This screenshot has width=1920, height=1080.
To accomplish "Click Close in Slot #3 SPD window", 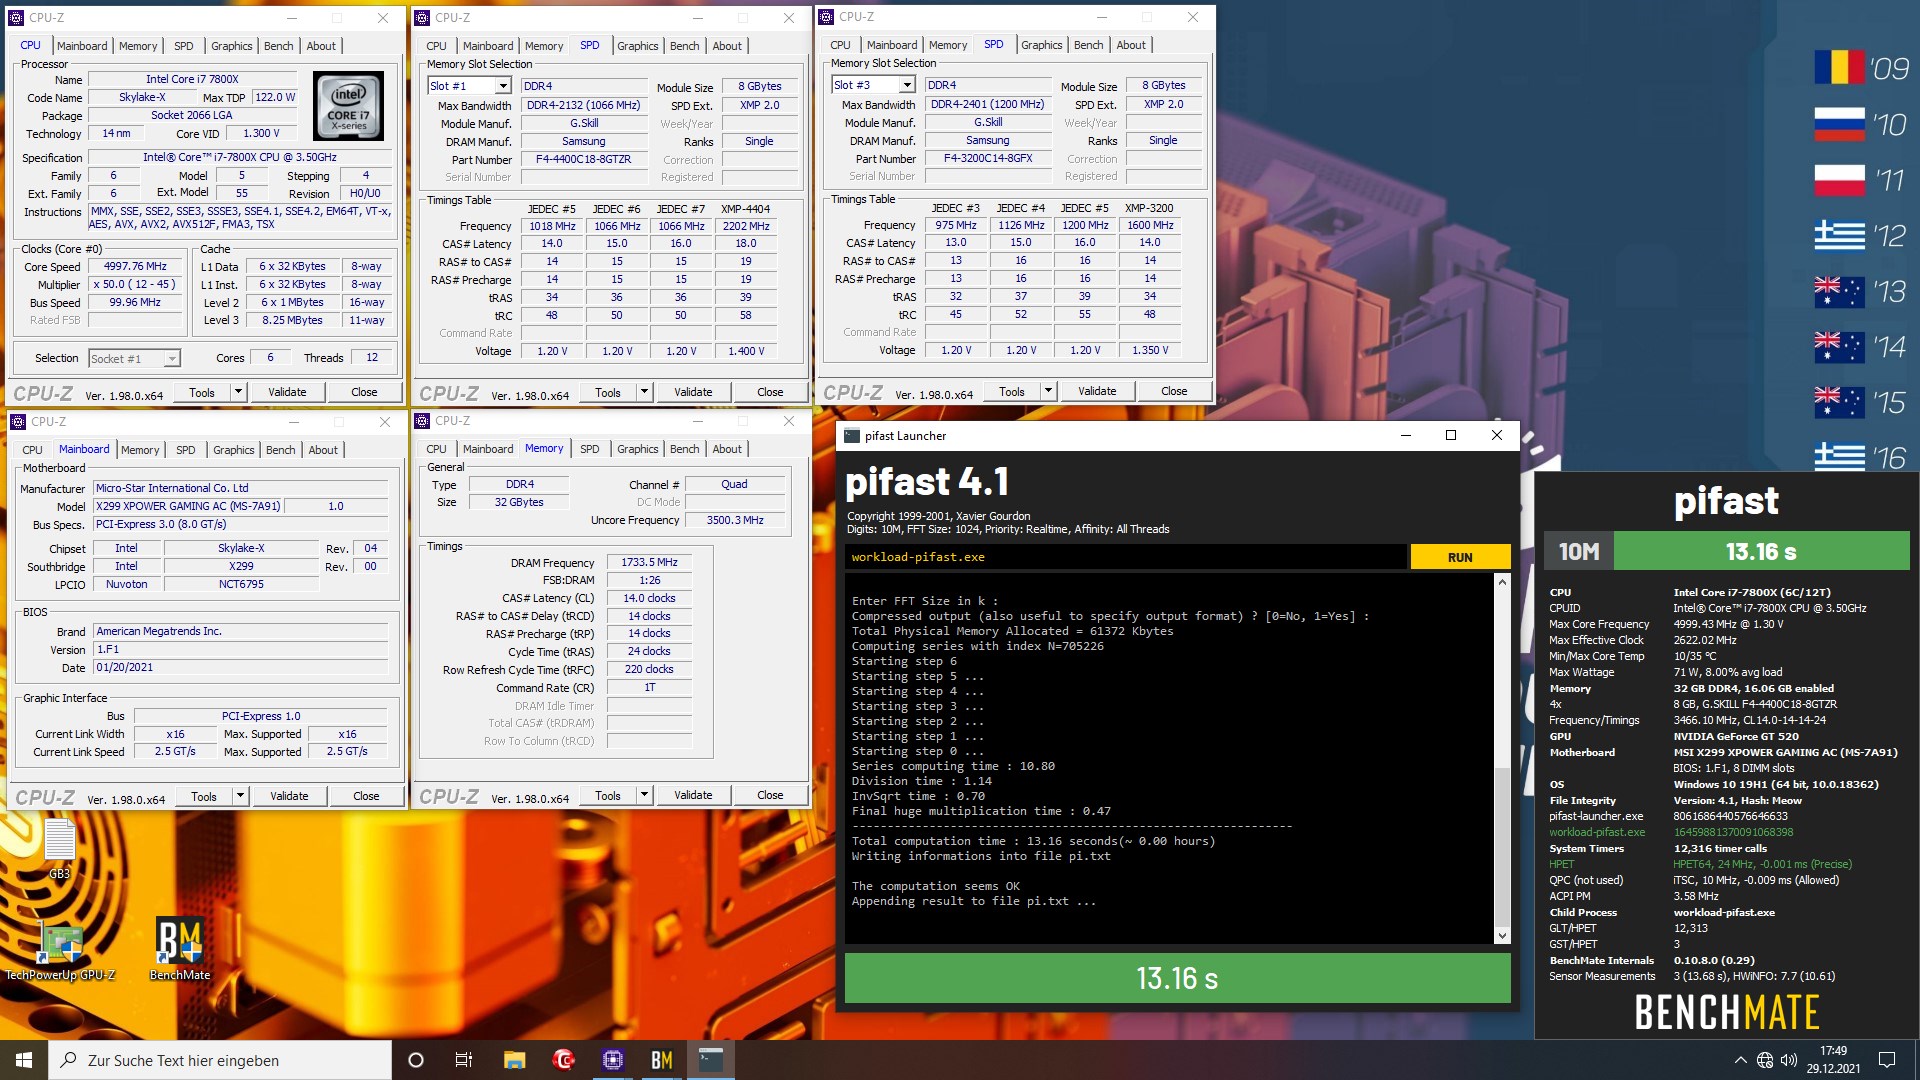I will pyautogui.click(x=1174, y=391).
